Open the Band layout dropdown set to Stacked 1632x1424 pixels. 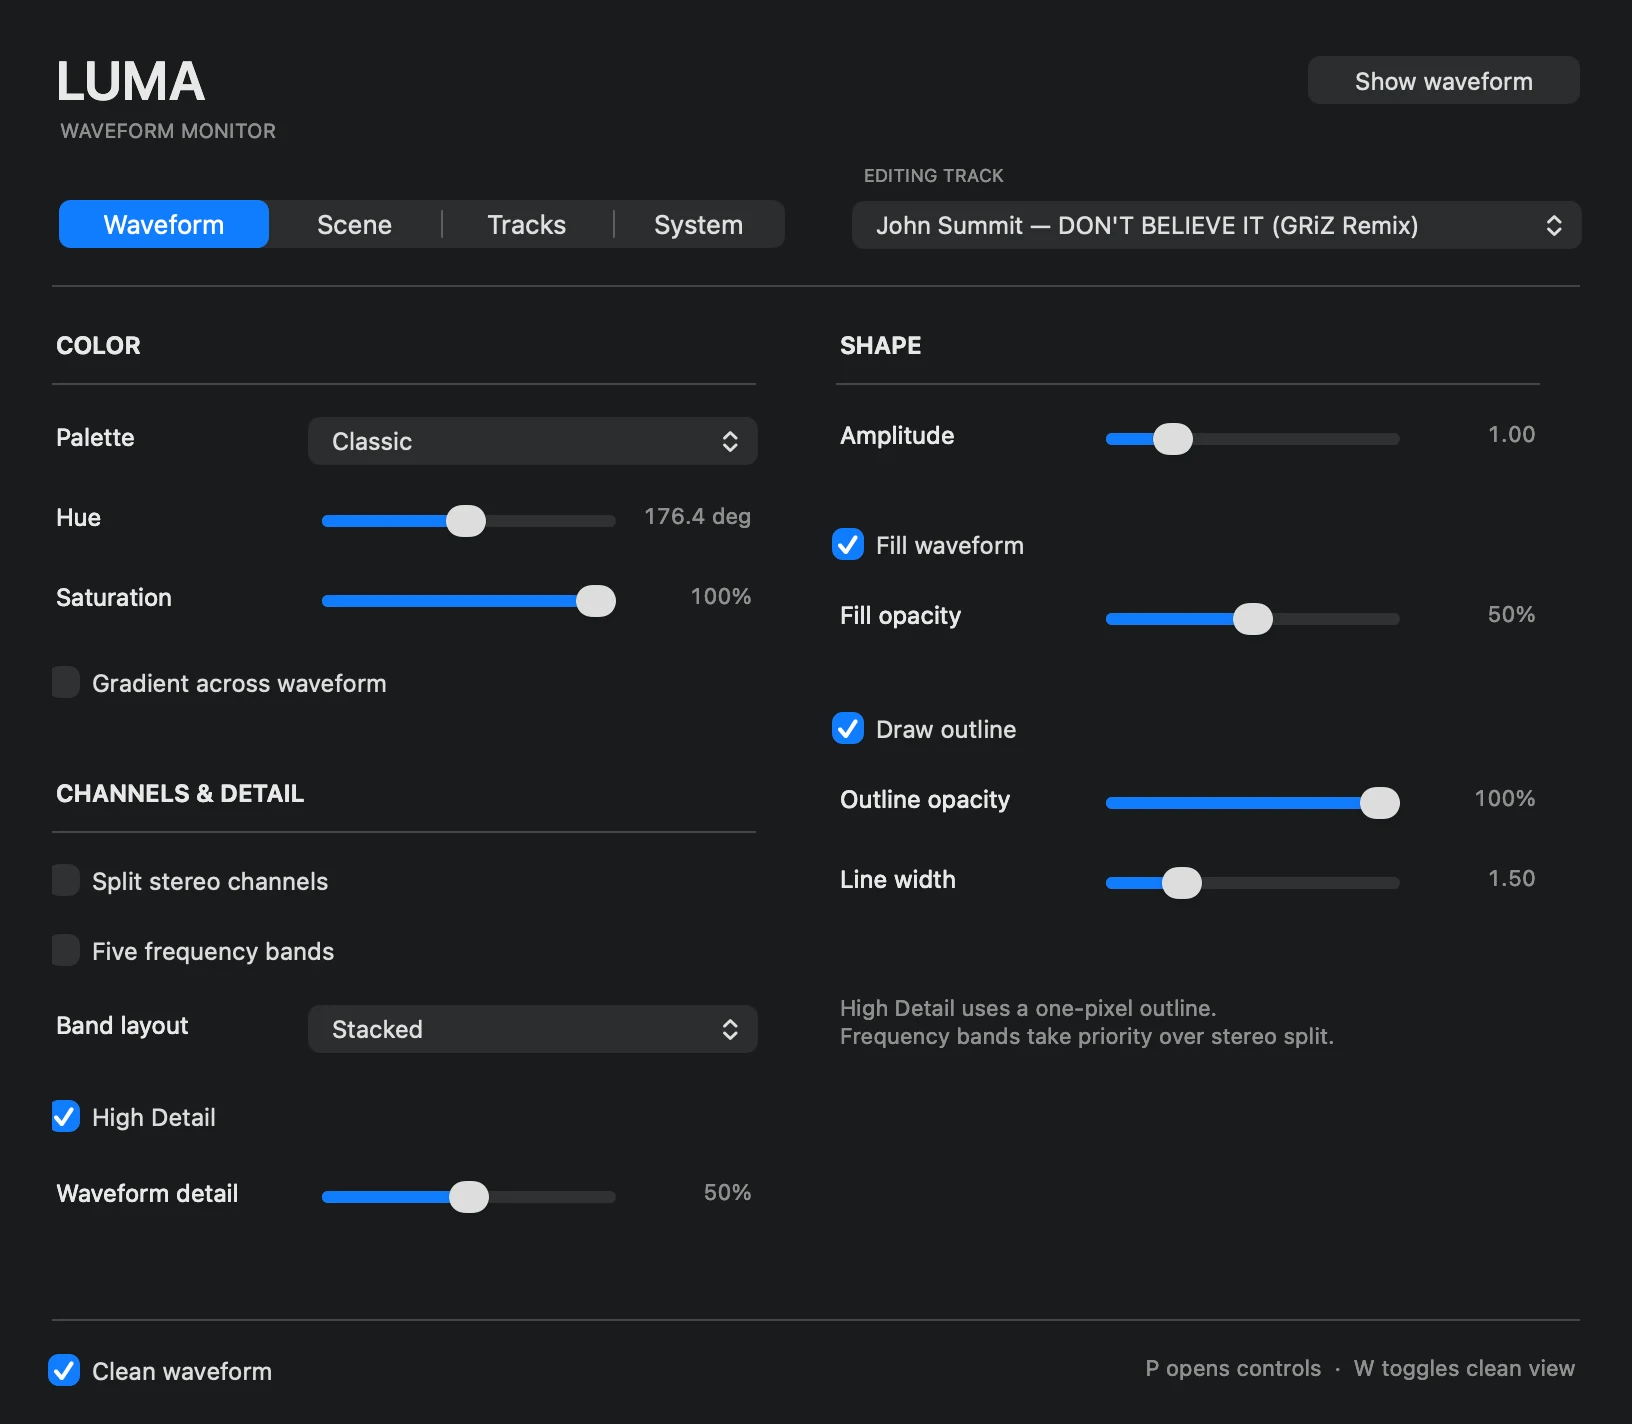pos(532,1029)
